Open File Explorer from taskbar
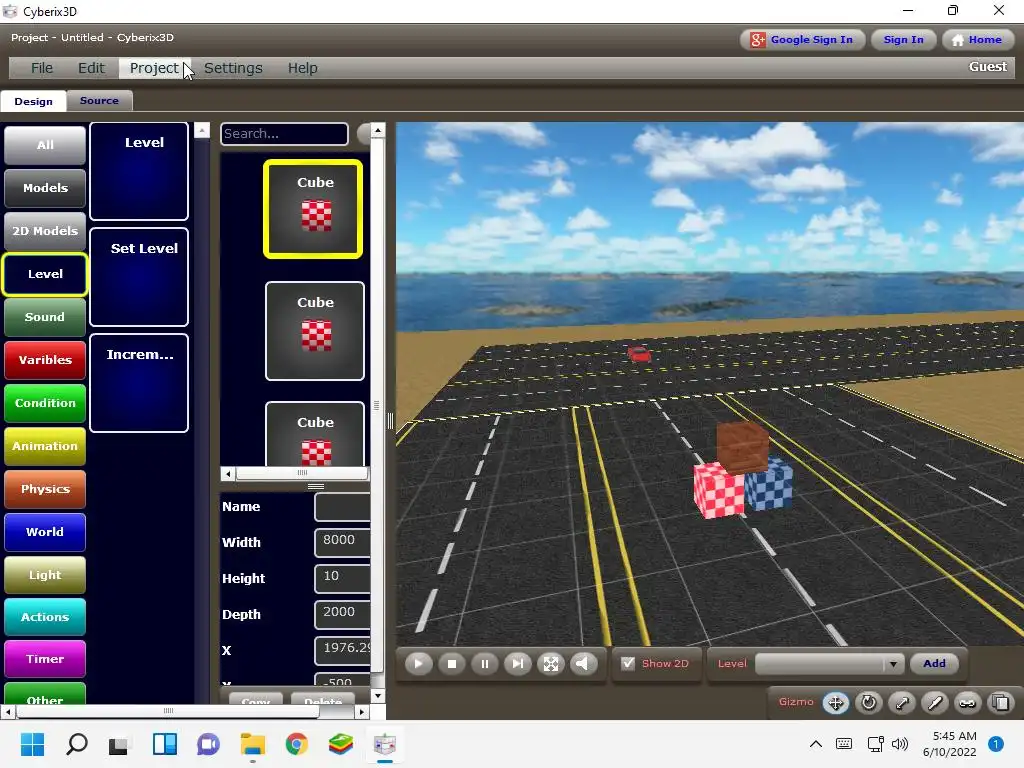 pos(253,744)
